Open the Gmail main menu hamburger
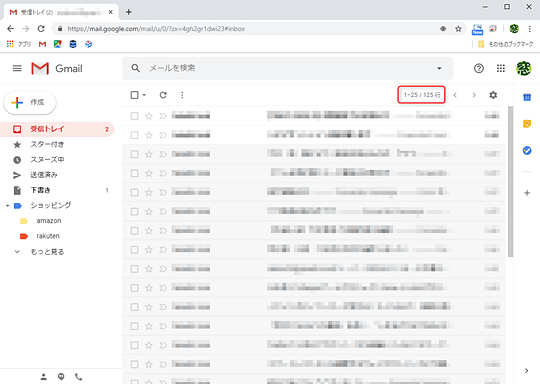This screenshot has width=540, height=384. (x=17, y=68)
